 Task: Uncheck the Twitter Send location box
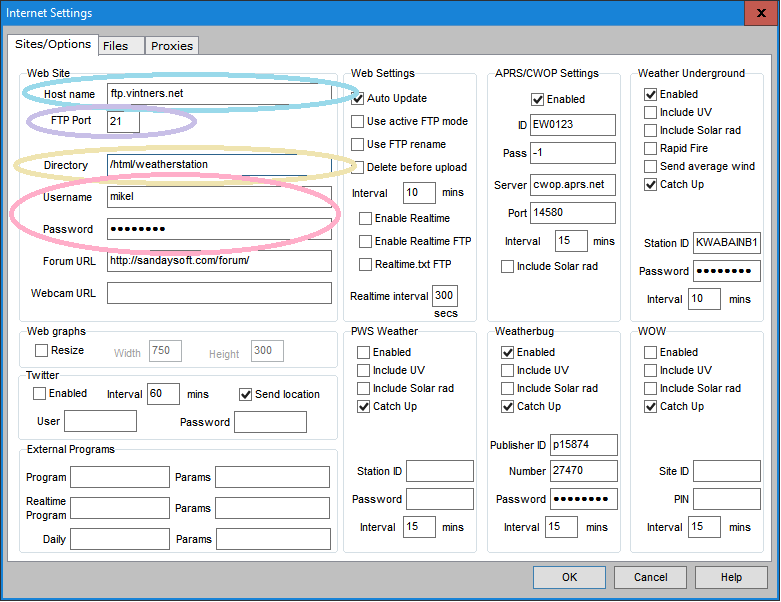(x=246, y=394)
